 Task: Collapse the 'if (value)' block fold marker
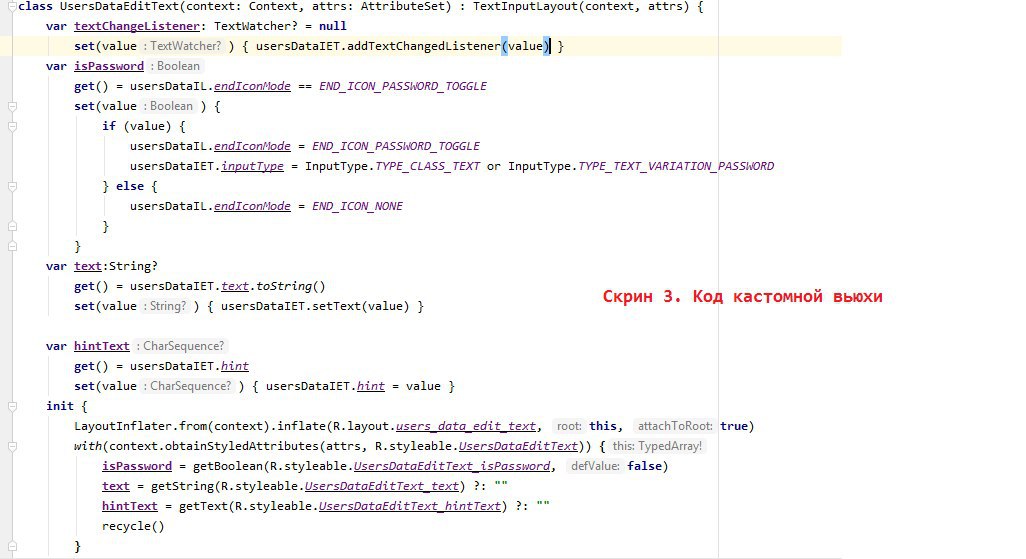(x=12, y=126)
